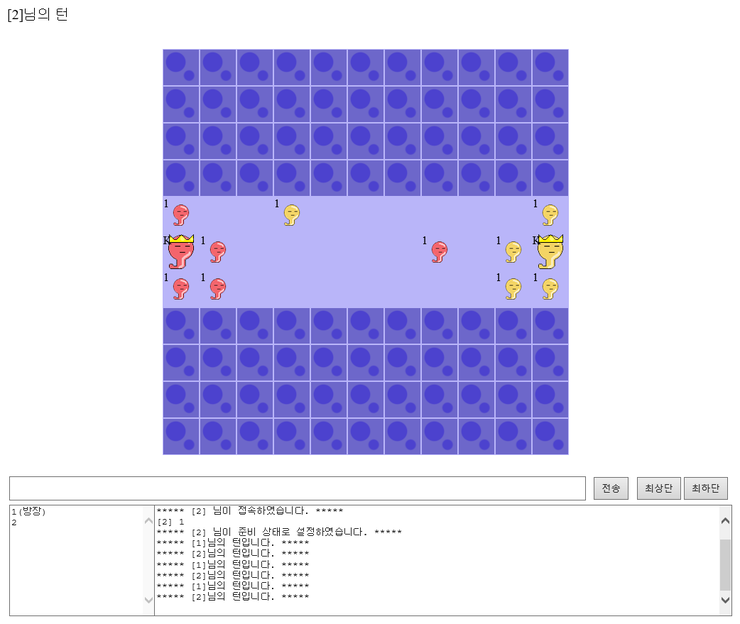Viewport: 740px width, 624px height.
Task: Click the 최상단 scroll-to-top button
Action: coord(658,488)
